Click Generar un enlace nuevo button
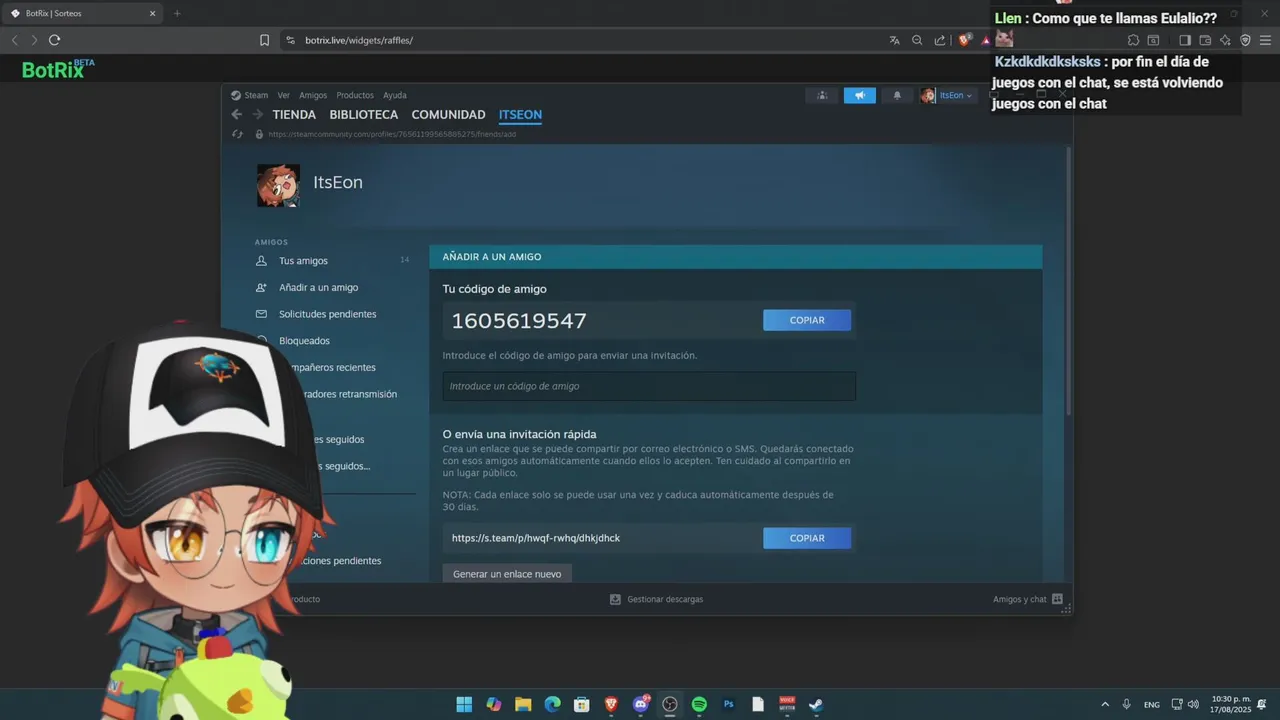The width and height of the screenshot is (1280, 720). (507, 574)
